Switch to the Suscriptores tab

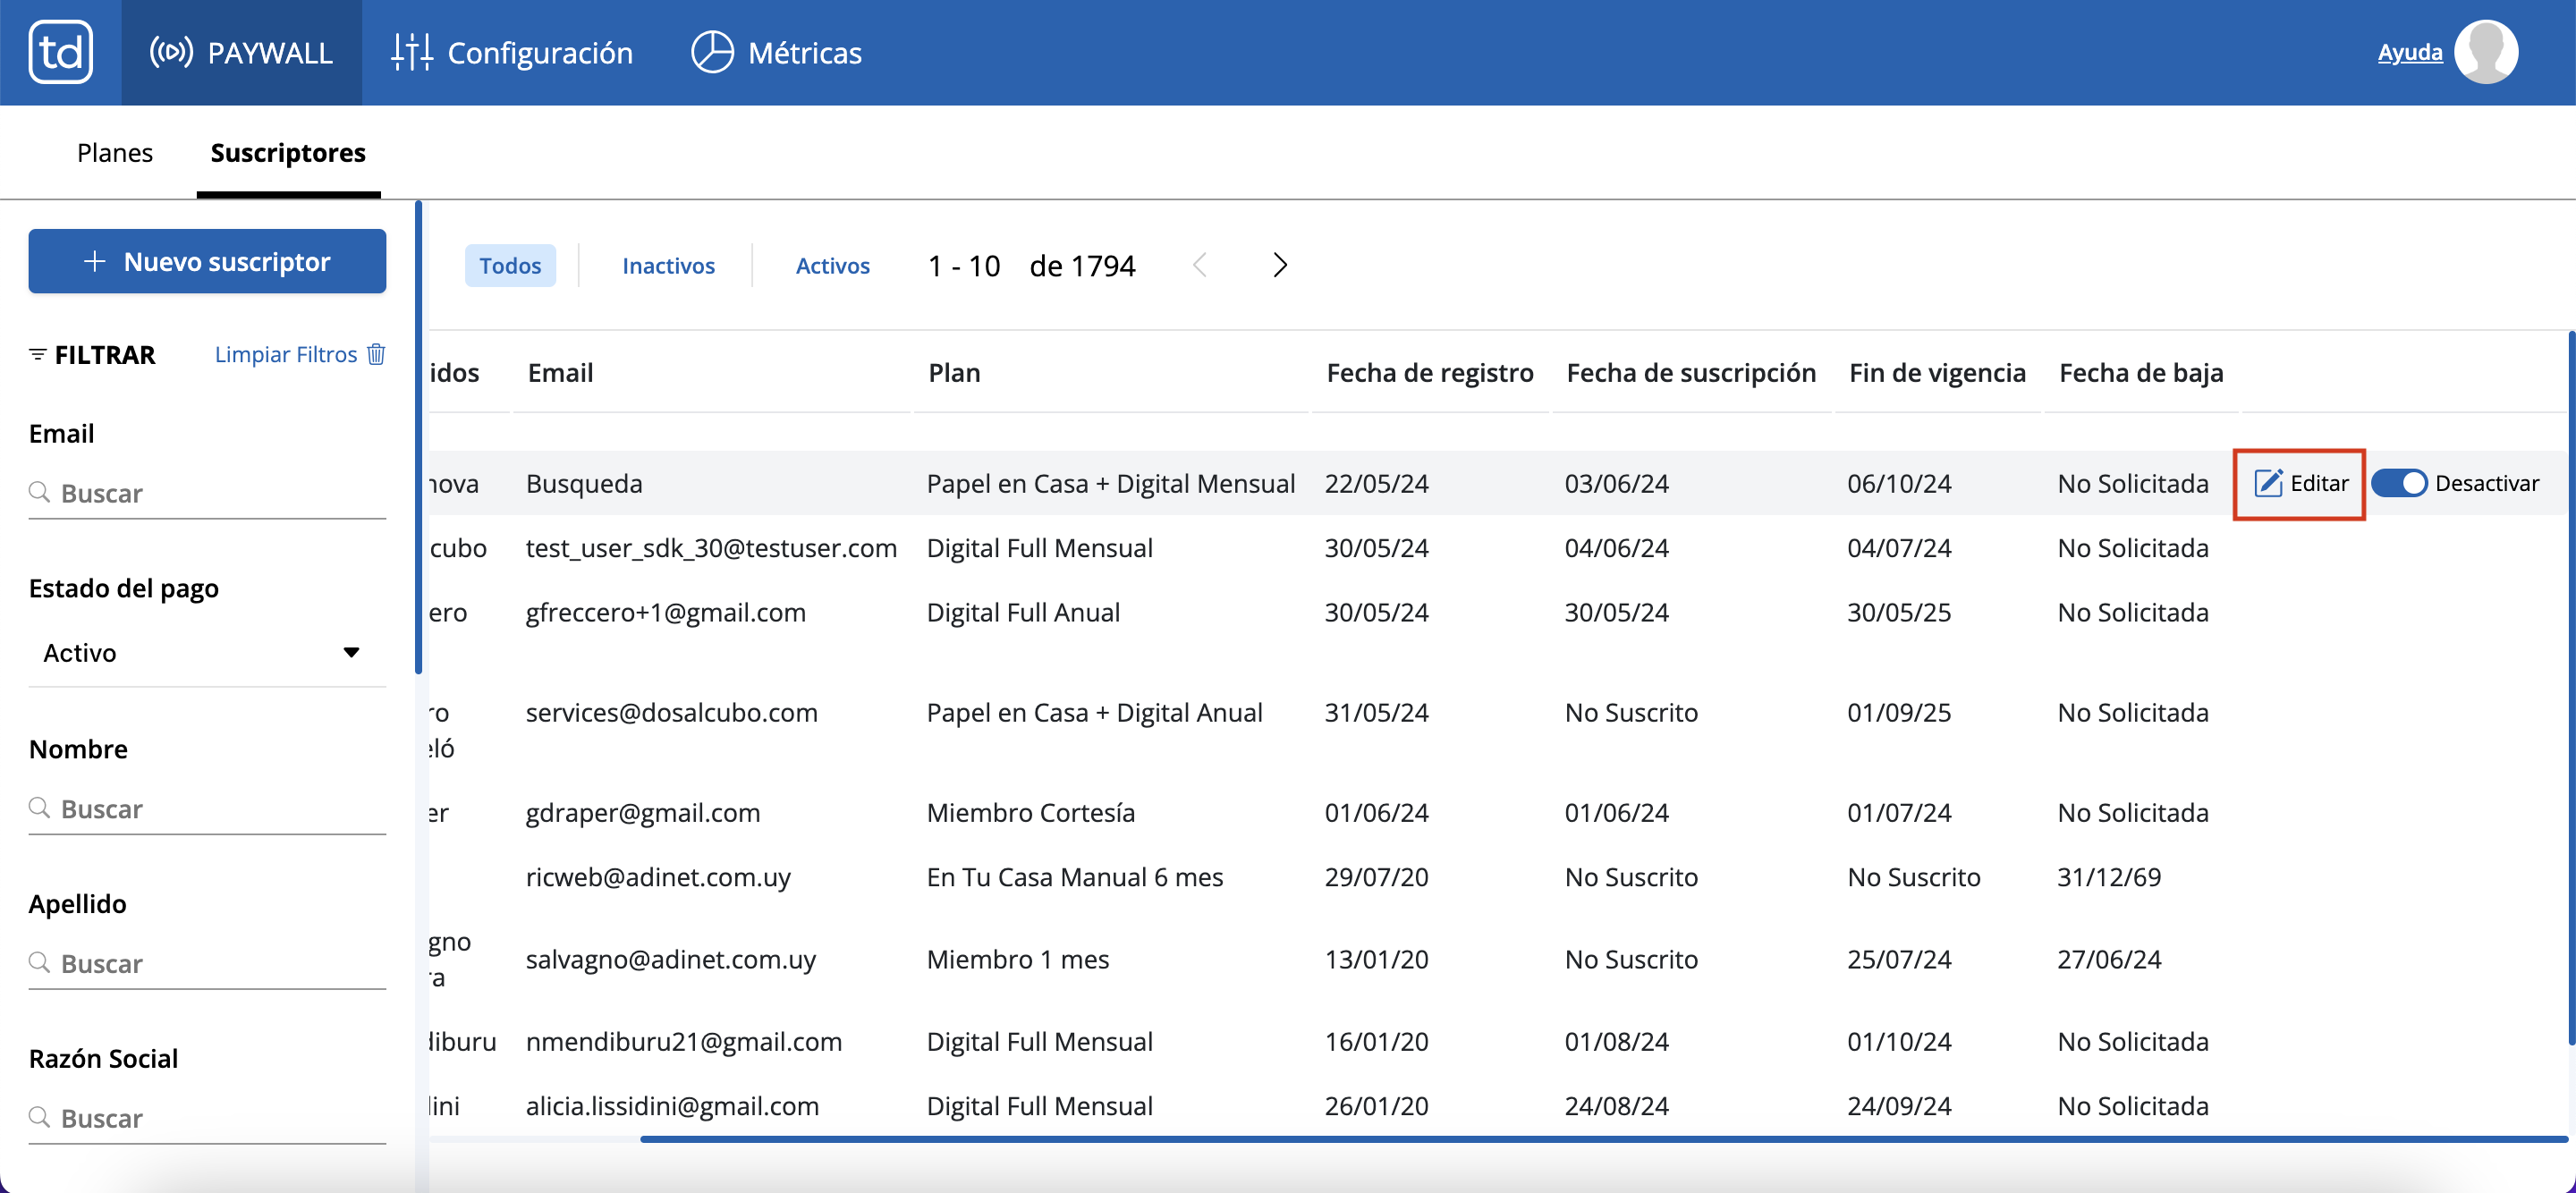[x=288, y=153]
